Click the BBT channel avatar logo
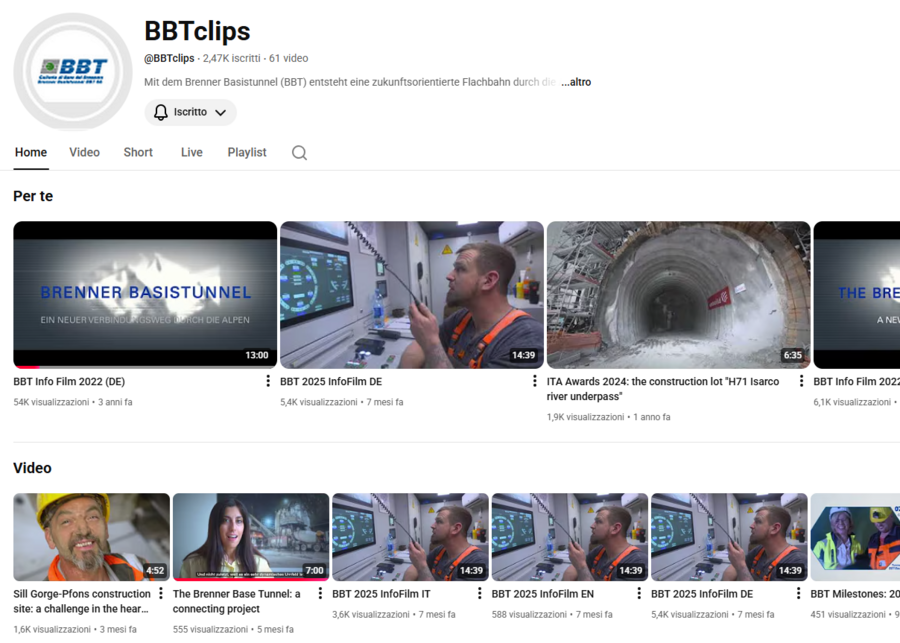This screenshot has height=643, width=900. pyautogui.click(x=72, y=72)
